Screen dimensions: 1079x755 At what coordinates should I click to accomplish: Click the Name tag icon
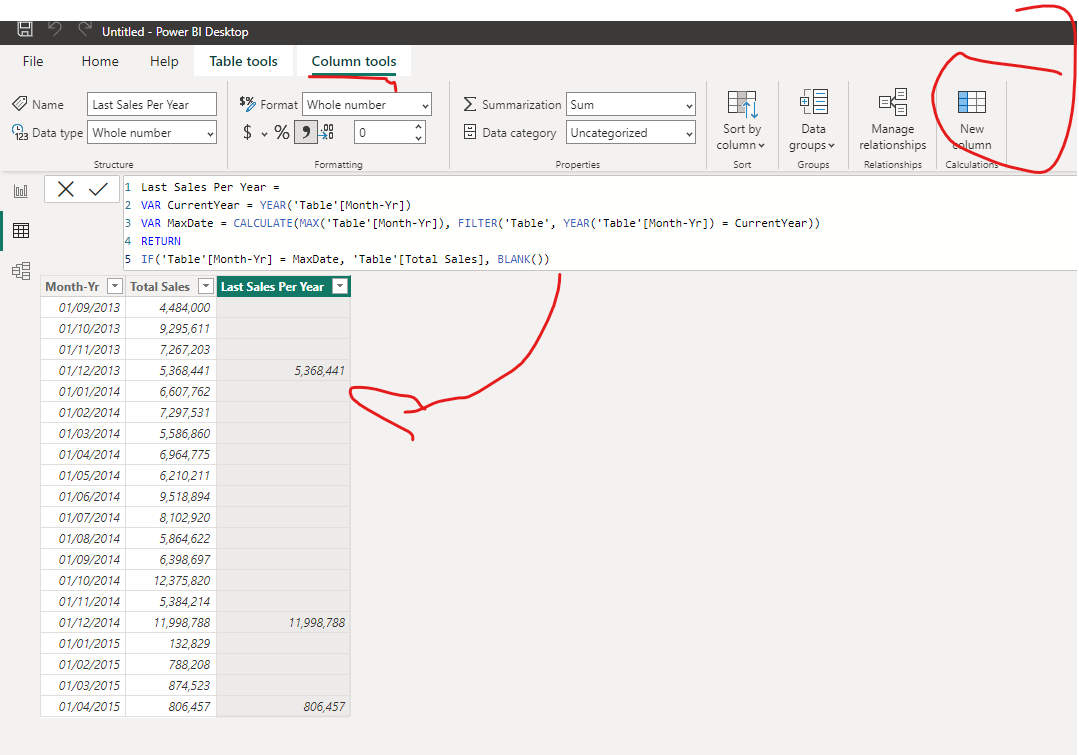pyautogui.click(x=20, y=103)
